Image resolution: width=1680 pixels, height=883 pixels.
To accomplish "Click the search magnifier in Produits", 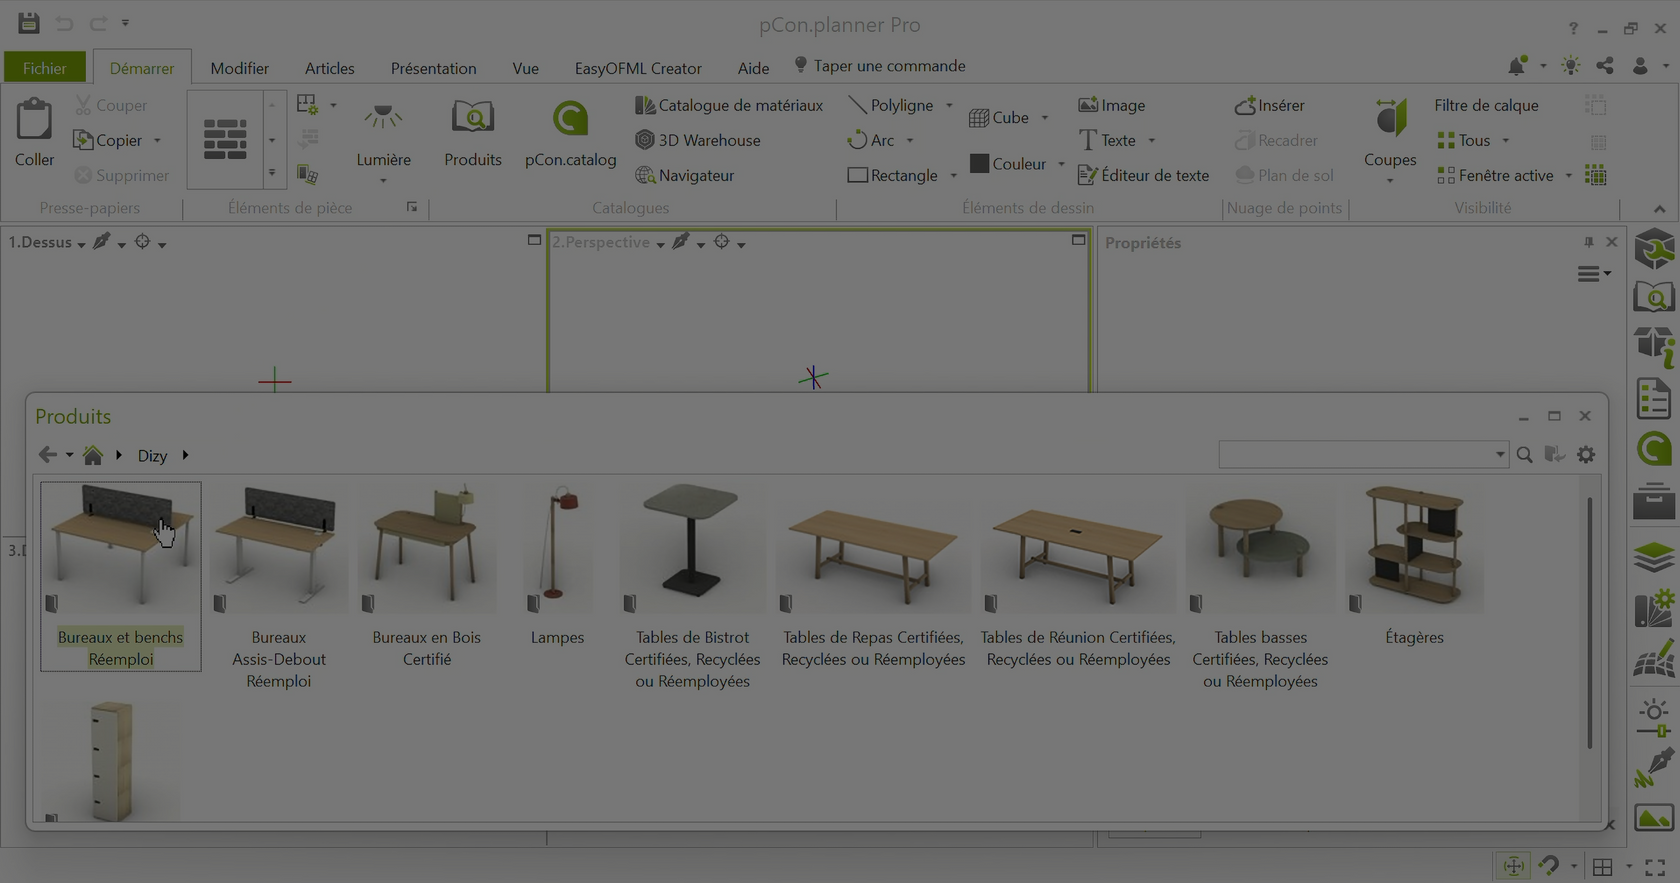I will coord(1524,455).
